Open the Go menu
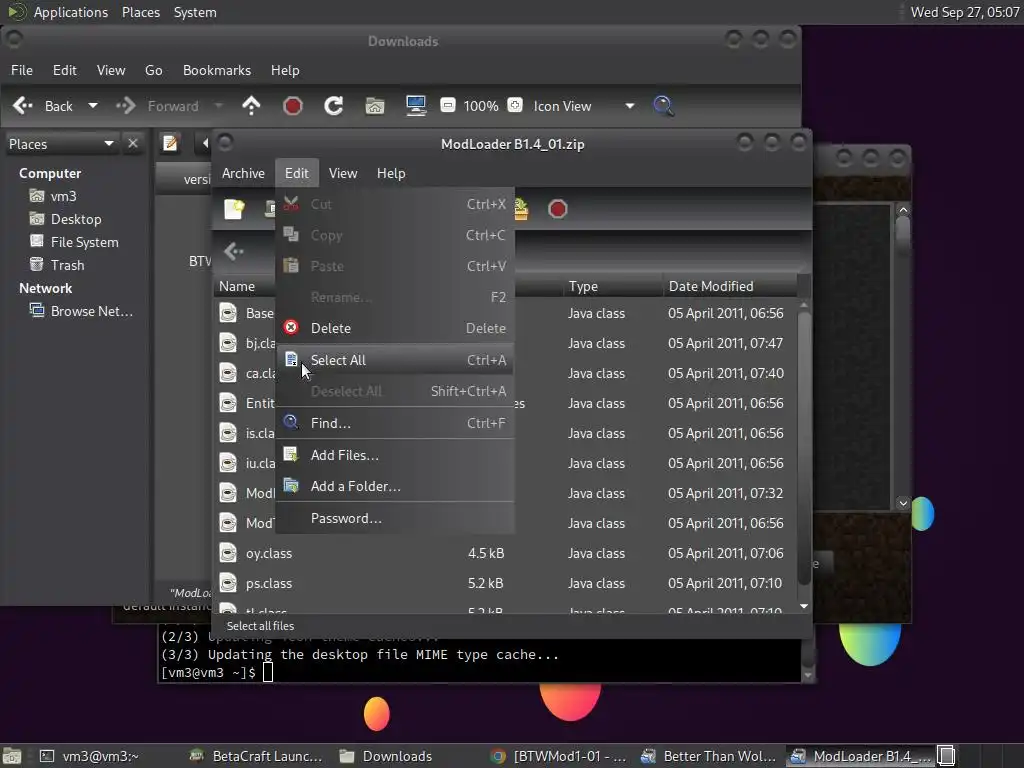The image size is (1024, 768). click(153, 71)
